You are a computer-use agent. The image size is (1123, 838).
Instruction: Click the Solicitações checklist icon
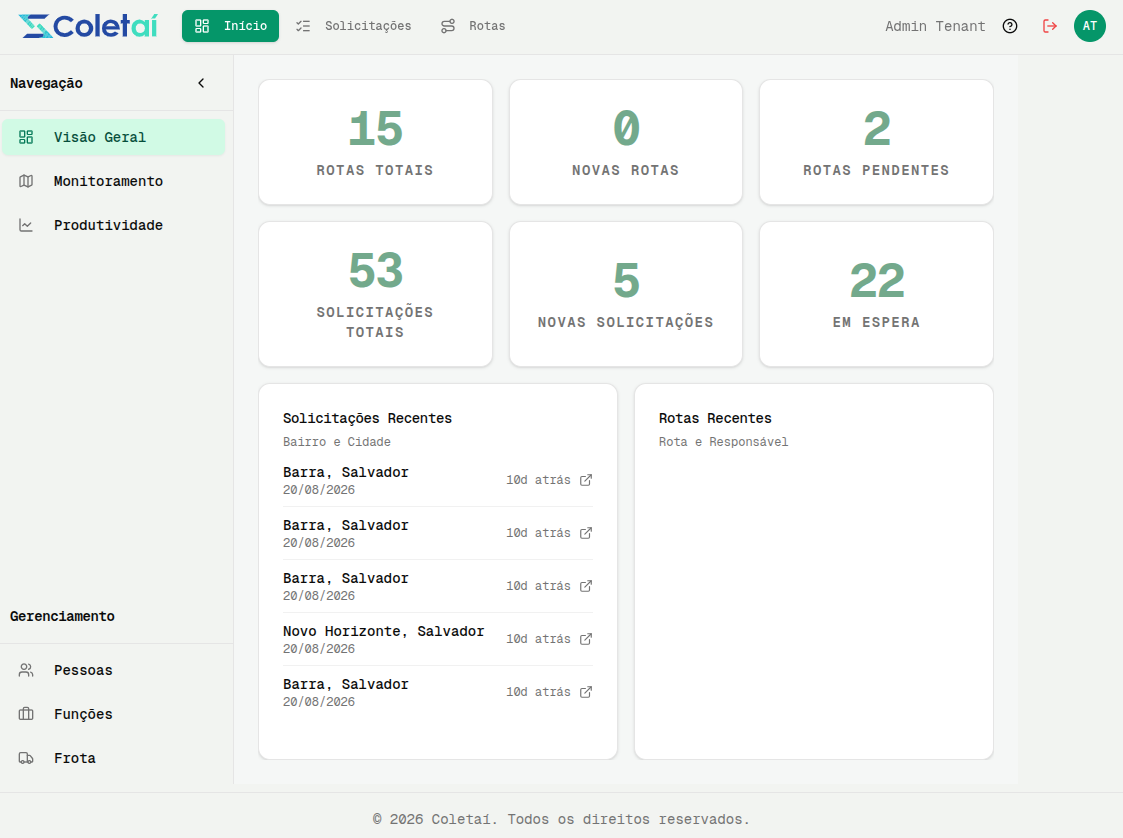pyautogui.click(x=303, y=26)
